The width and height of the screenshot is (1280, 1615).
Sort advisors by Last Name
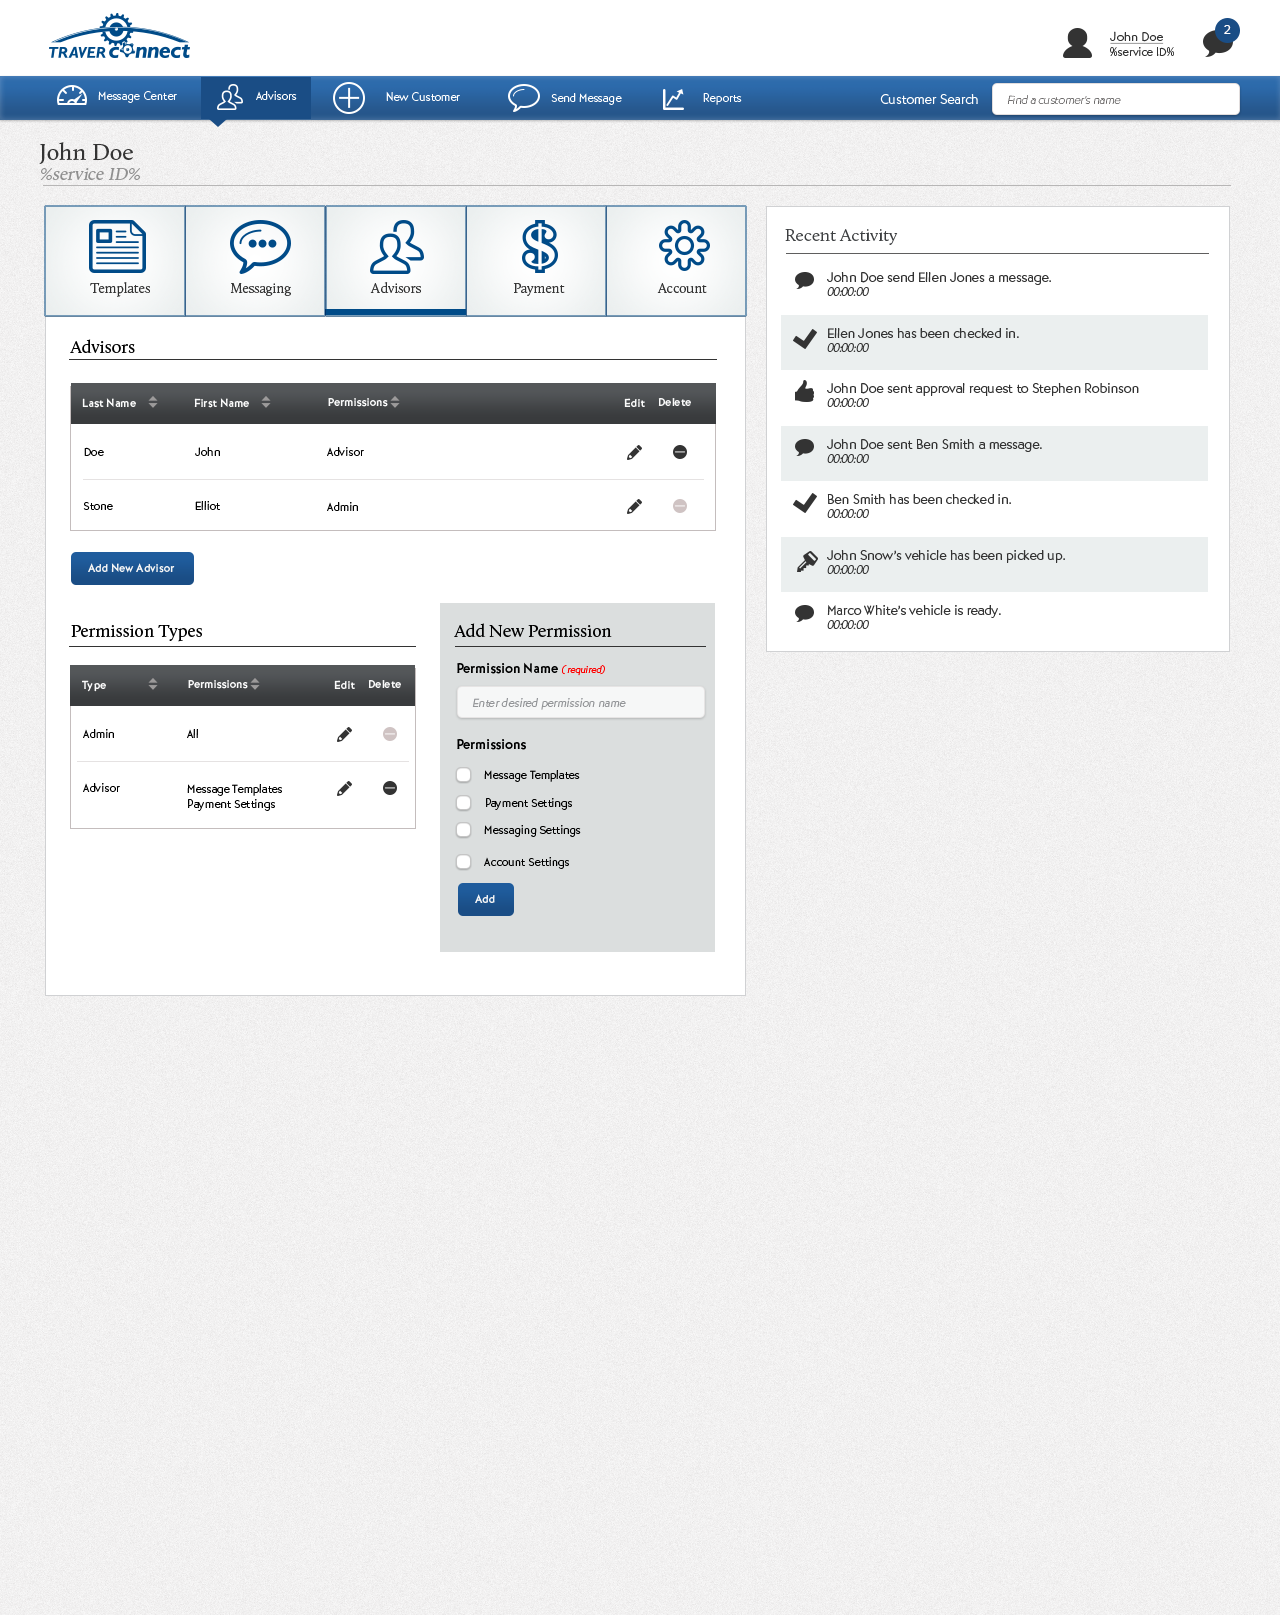pos(153,402)
